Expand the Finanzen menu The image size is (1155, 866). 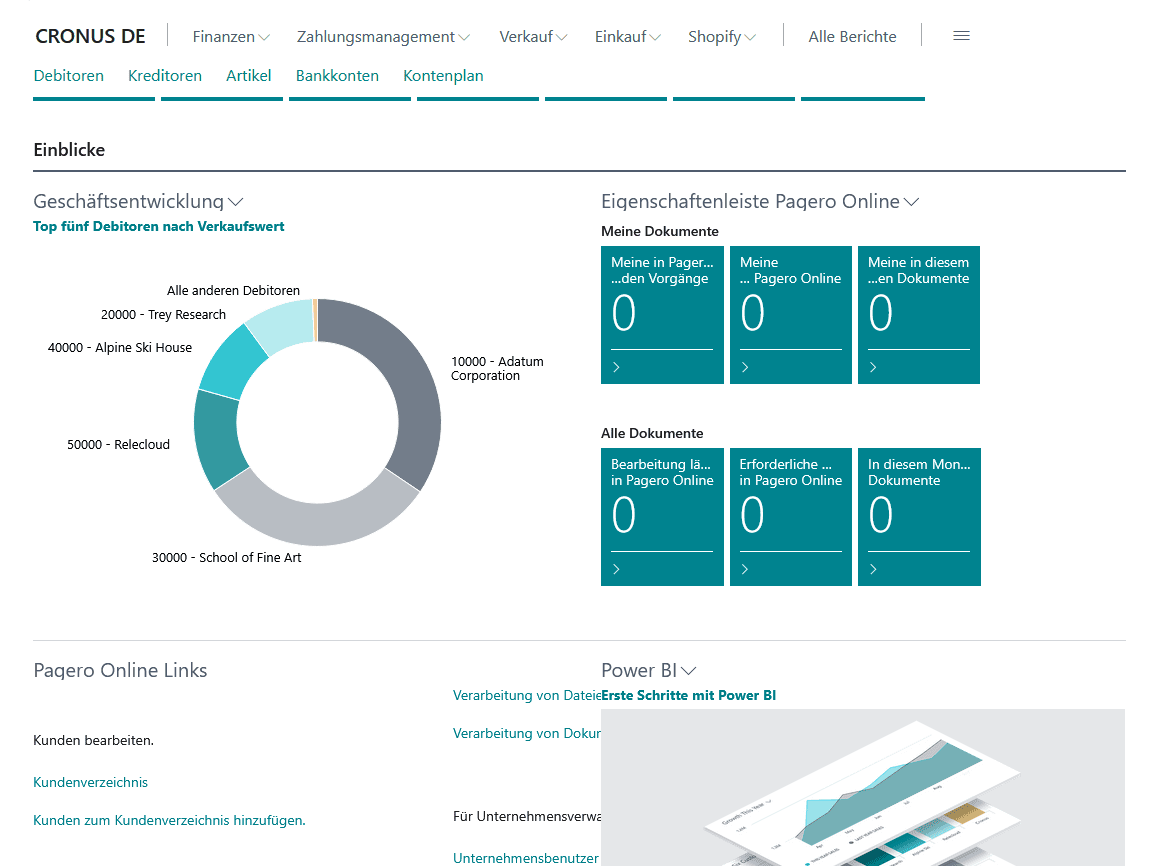231,37
